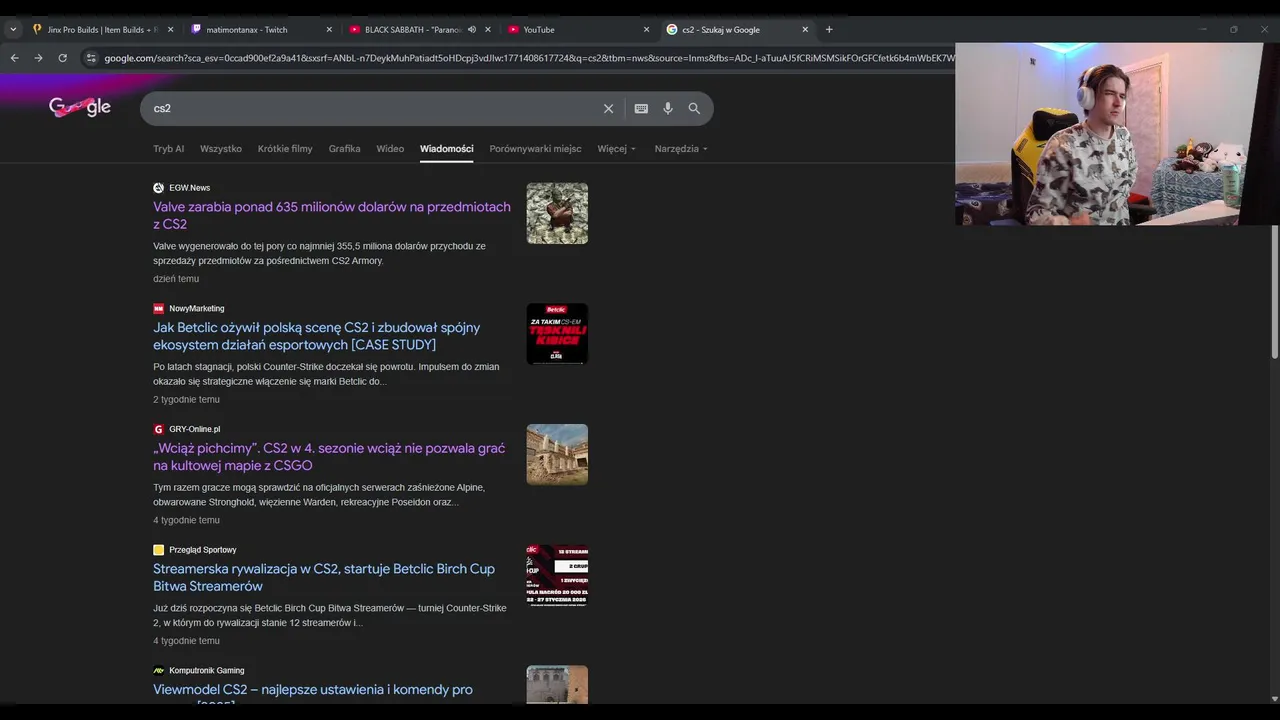Image resolution: width=1280 pixels, height=720 pixels.
Task: Go back with the browser back arrow
Action: coord(14,58)
